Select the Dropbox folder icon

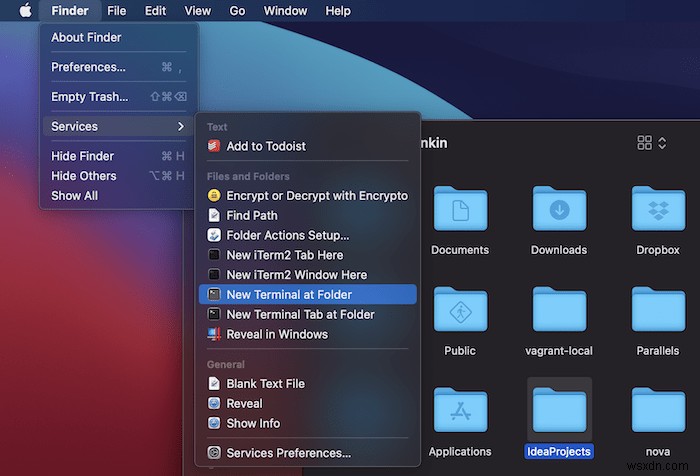point(658,210)
